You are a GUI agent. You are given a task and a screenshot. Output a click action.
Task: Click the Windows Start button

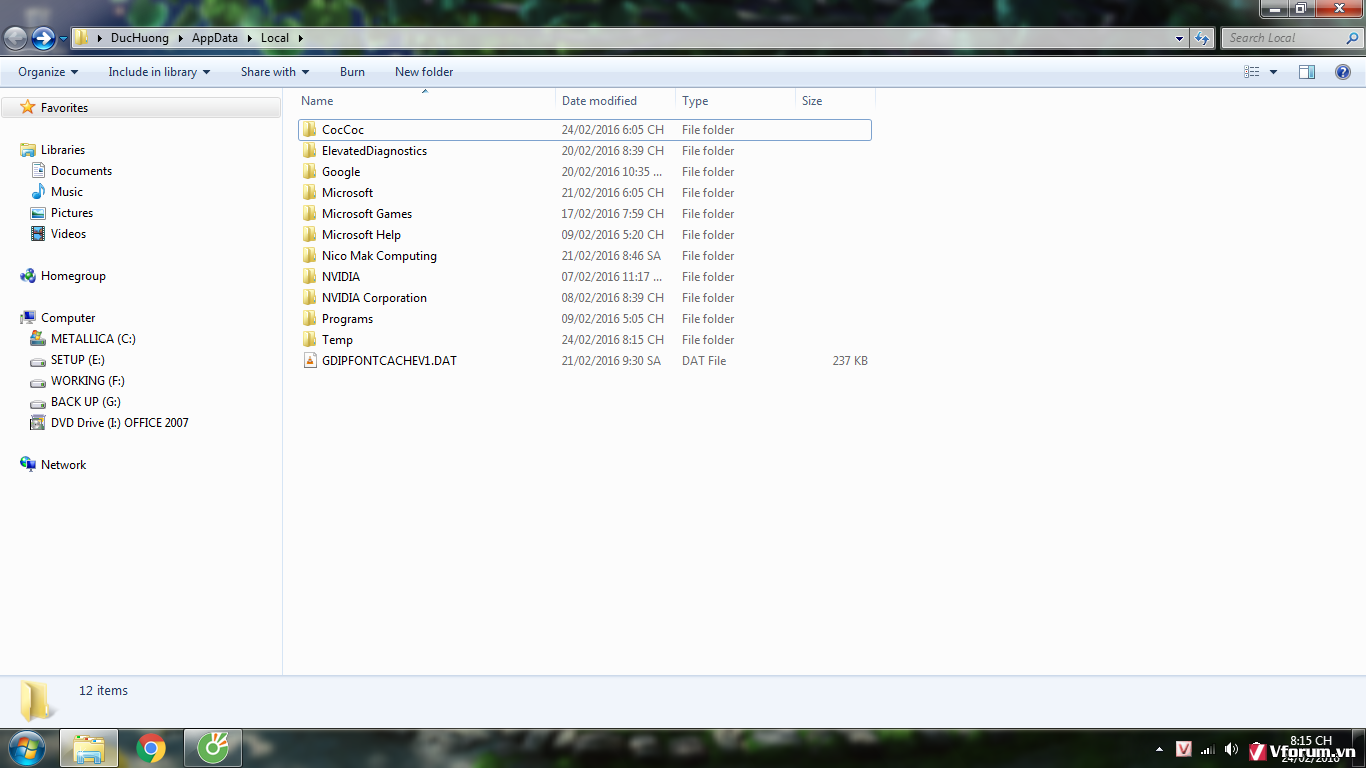pyautogui.click(x=27, y=748)
